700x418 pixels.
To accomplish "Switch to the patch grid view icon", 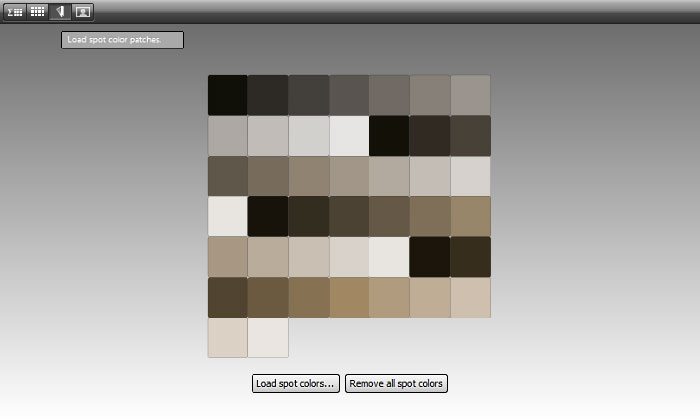I will pos(38,12).
